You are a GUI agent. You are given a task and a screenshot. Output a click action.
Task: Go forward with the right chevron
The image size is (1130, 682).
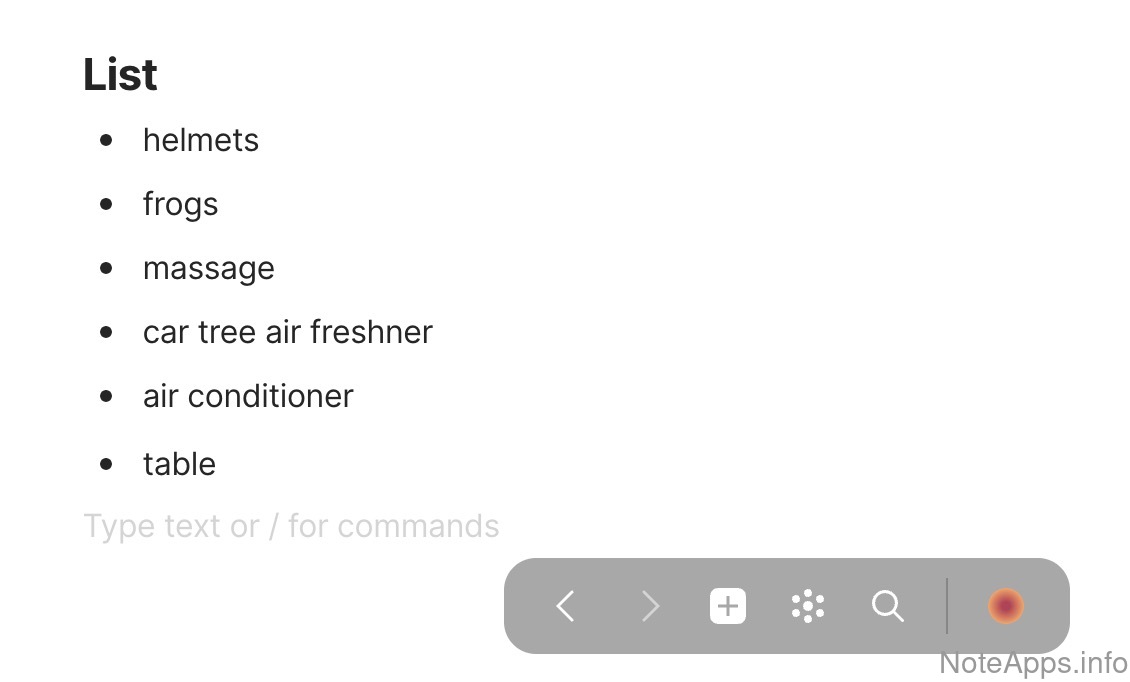(x=650, y=606)
